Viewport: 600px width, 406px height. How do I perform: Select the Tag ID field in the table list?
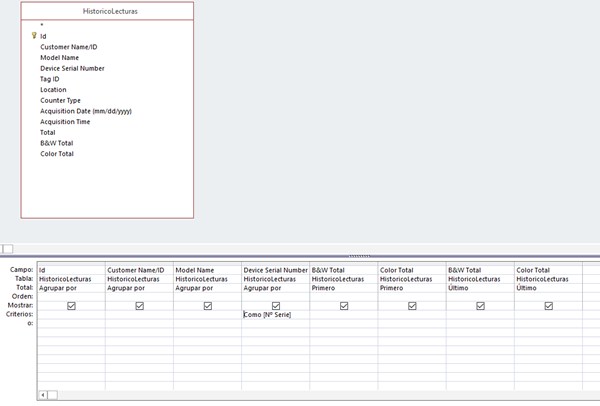pyautogui.click(x=50, y=79)
